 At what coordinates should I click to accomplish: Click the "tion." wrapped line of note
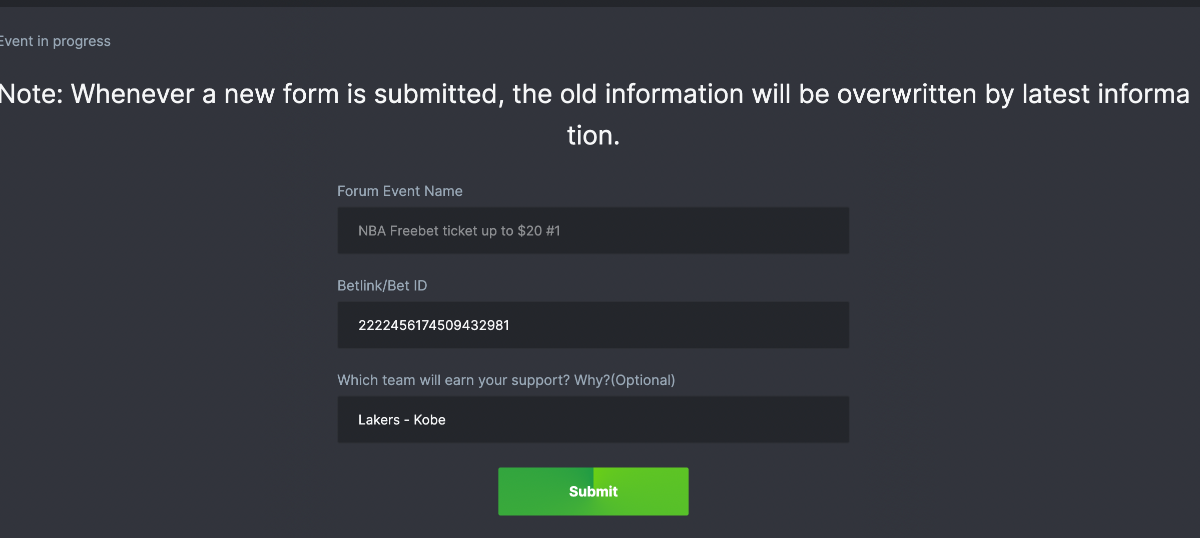(593, 136)
